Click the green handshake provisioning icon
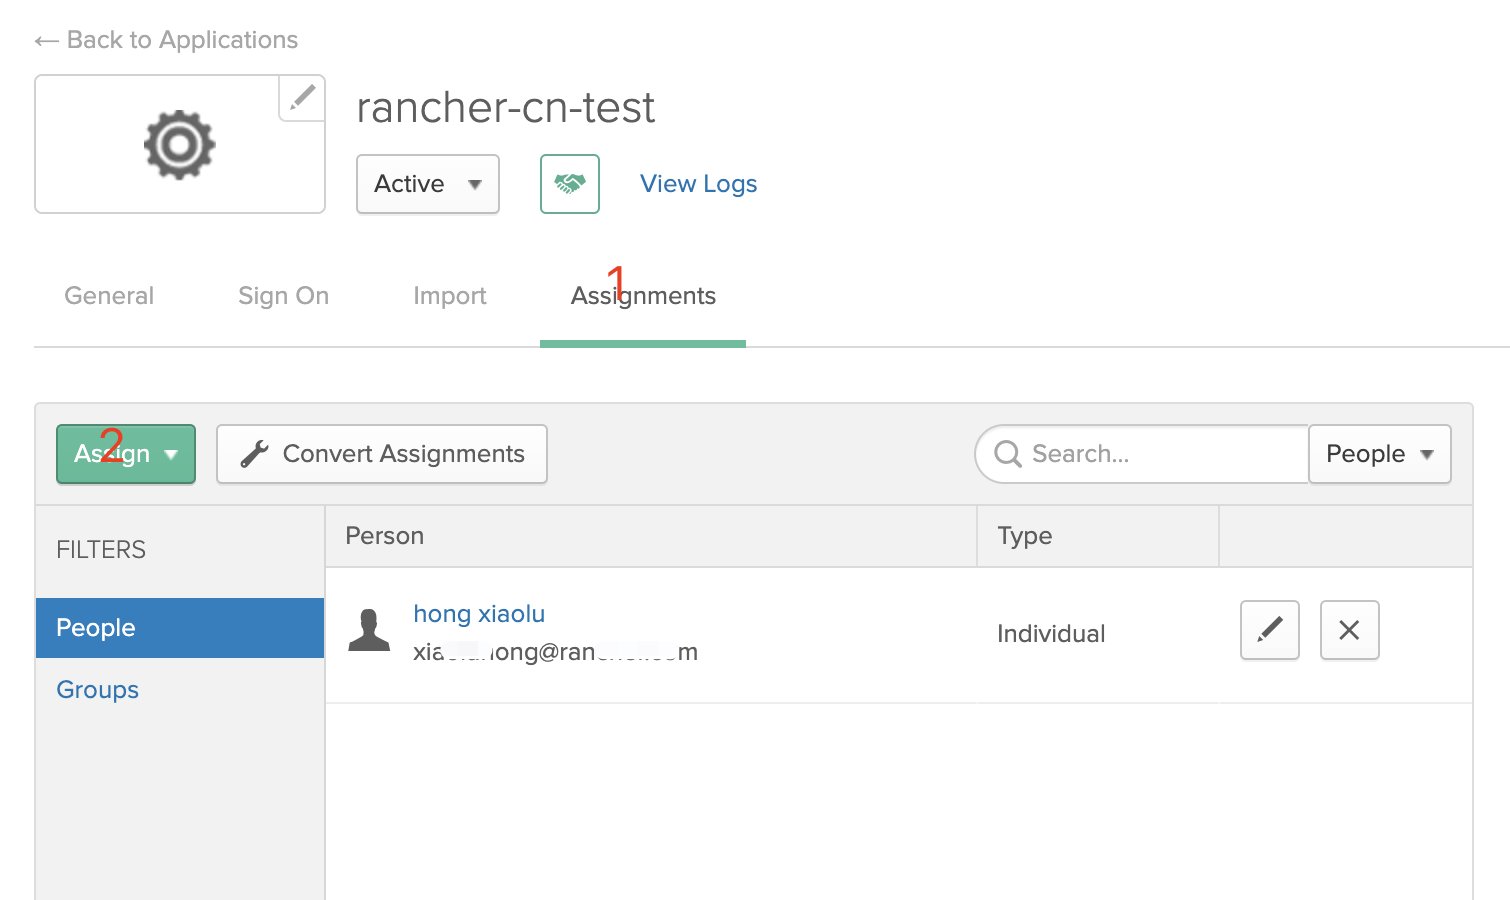This screenshot has width=1510, height=900. click(569, 184)
